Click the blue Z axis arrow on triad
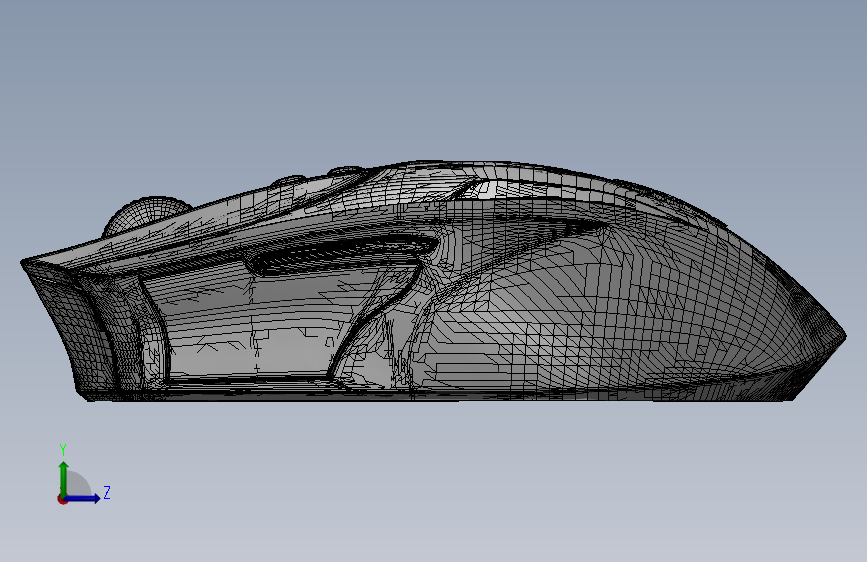This screenshot has width=867, height=562. pos(83,498)
